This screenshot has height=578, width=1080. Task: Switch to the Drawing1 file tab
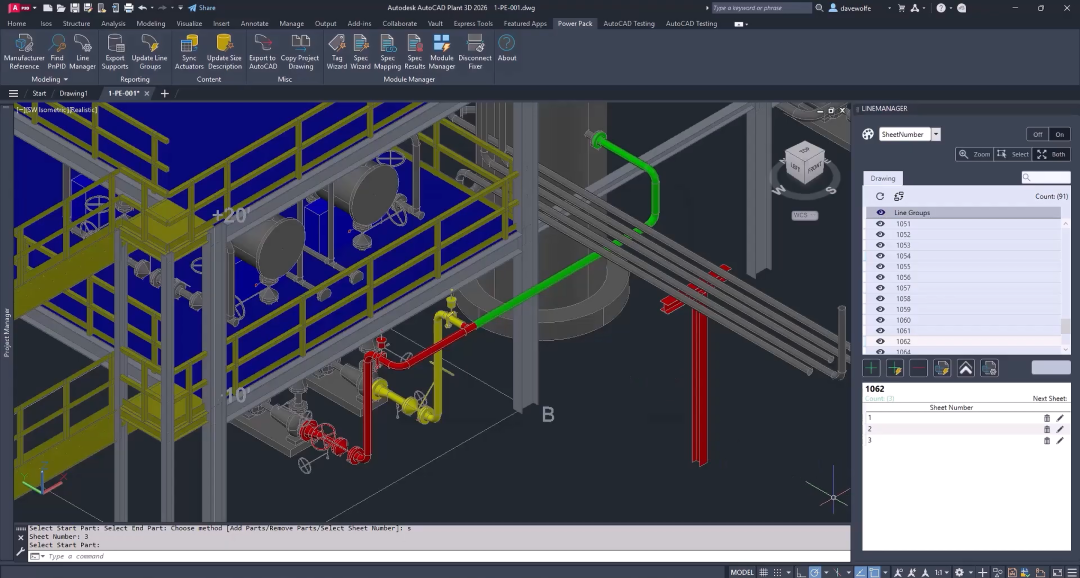pyautogui.click(x=73, y=93)
